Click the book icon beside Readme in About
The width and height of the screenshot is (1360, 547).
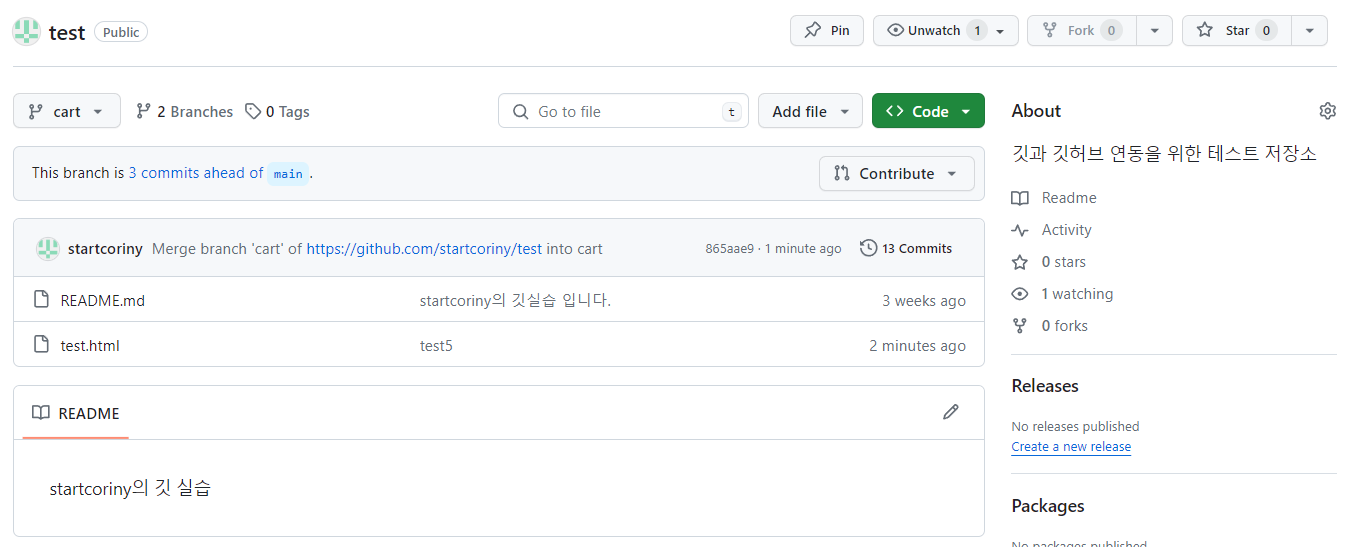[x=1020, y=198]
